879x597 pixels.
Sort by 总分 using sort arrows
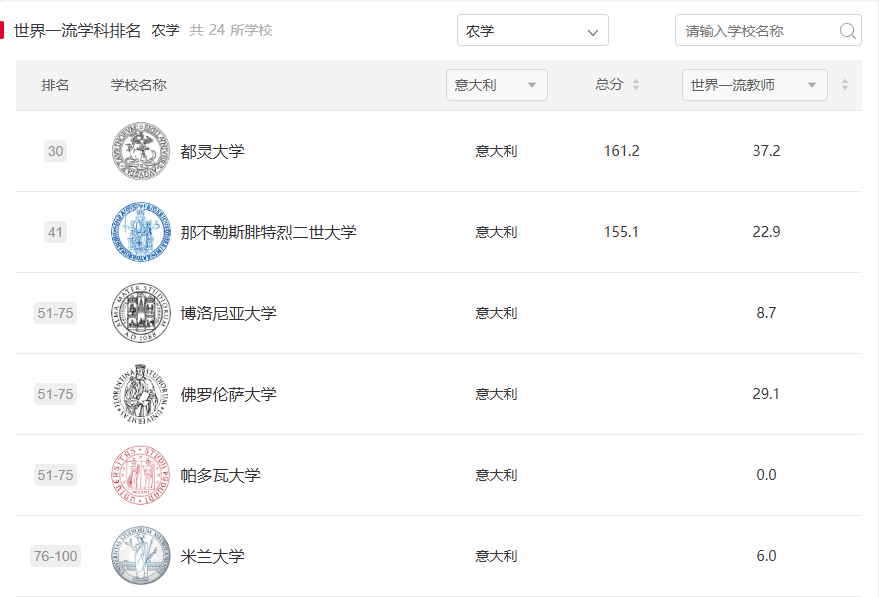coord(636,85)
